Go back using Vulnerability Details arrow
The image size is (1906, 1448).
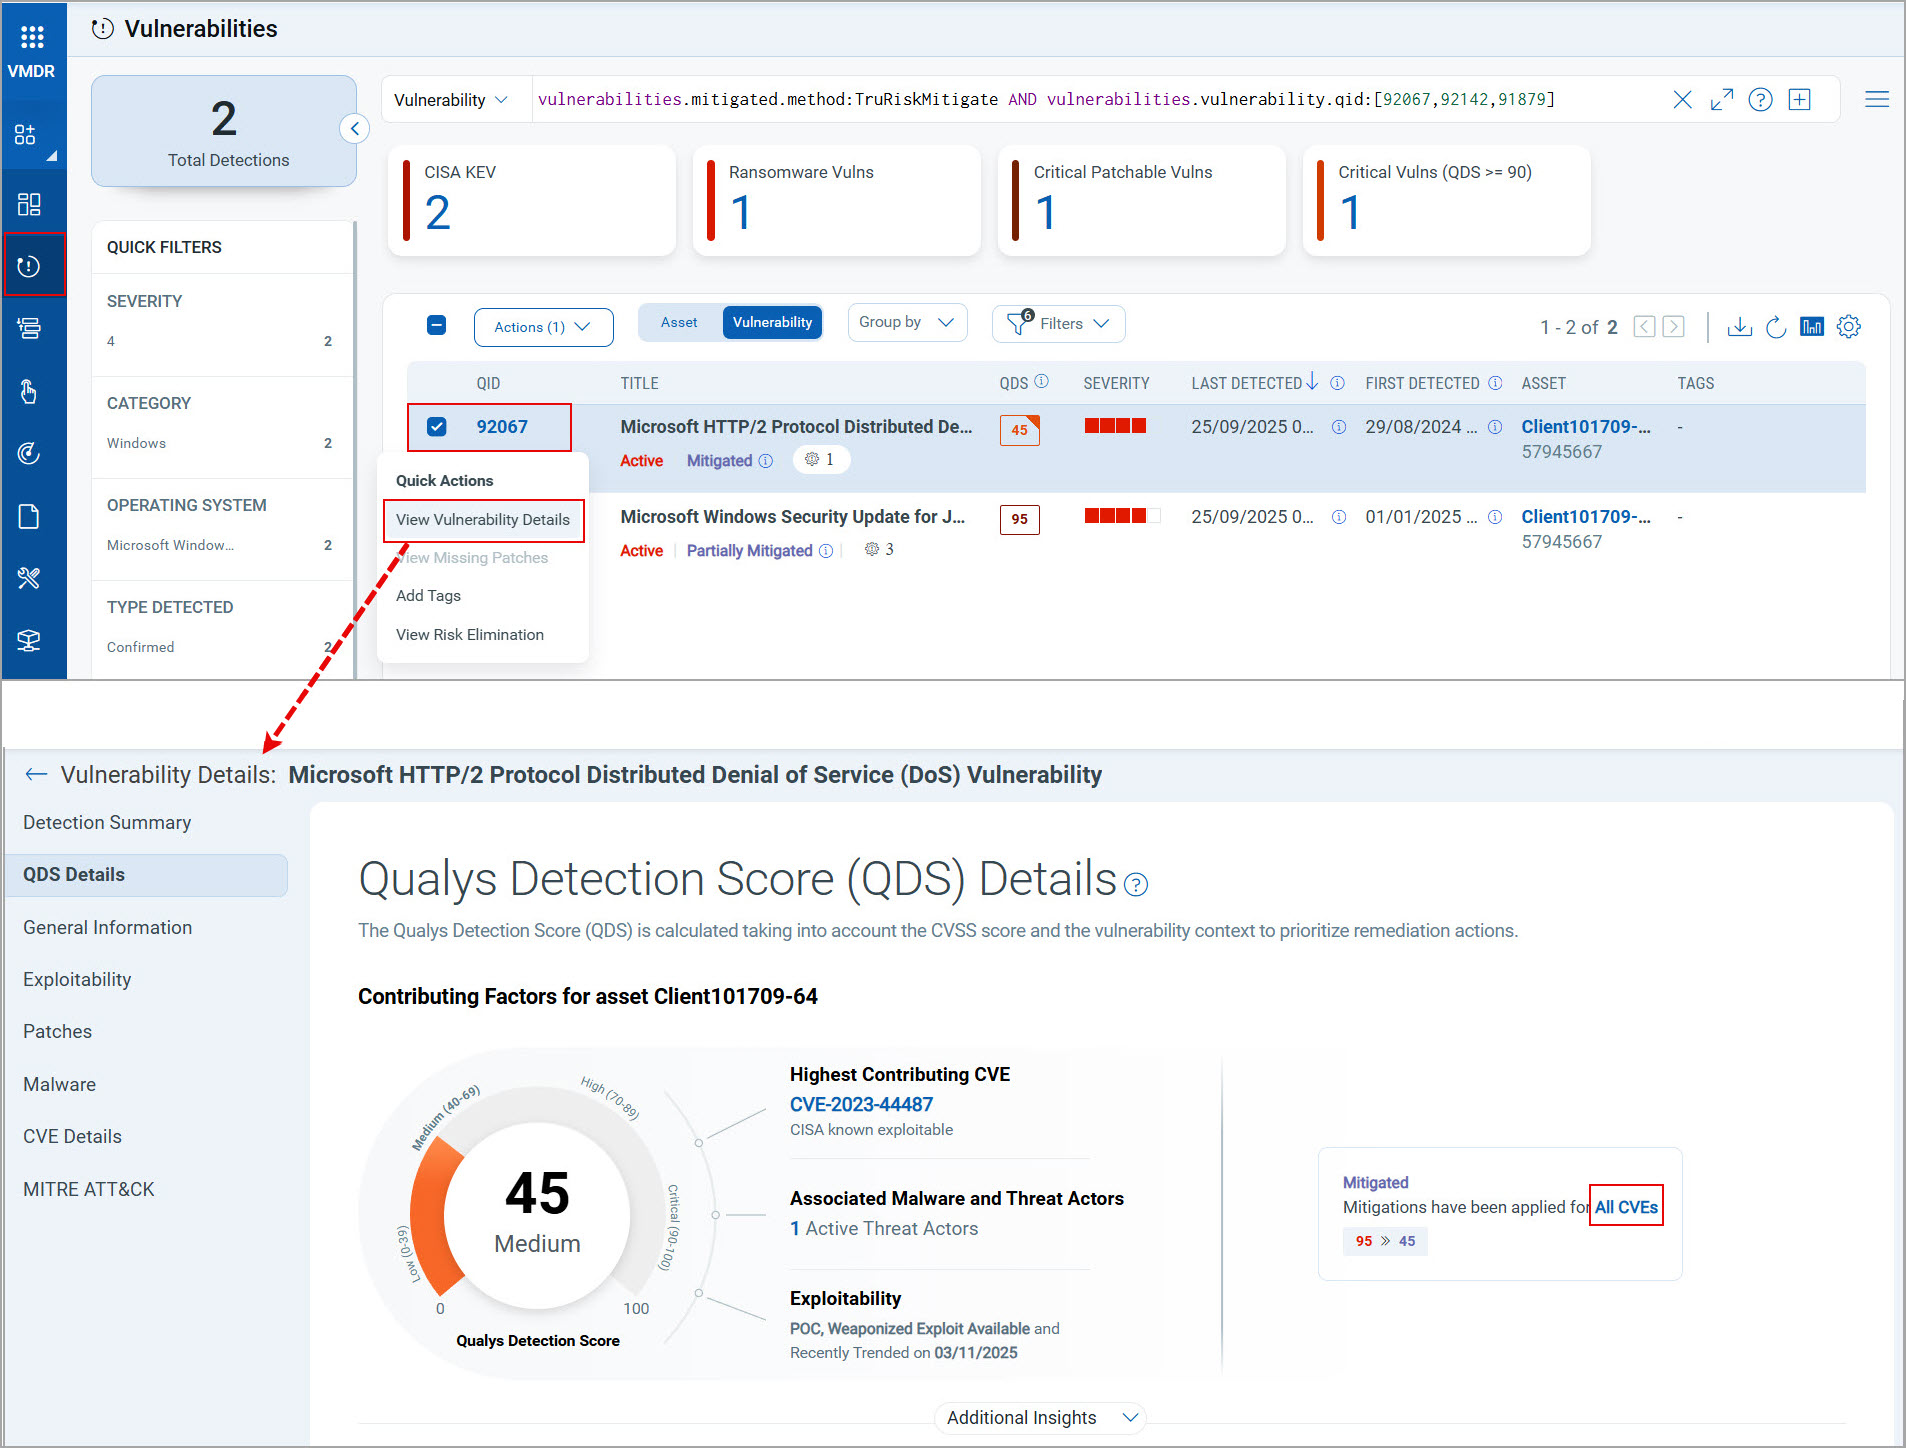(36, 775)
